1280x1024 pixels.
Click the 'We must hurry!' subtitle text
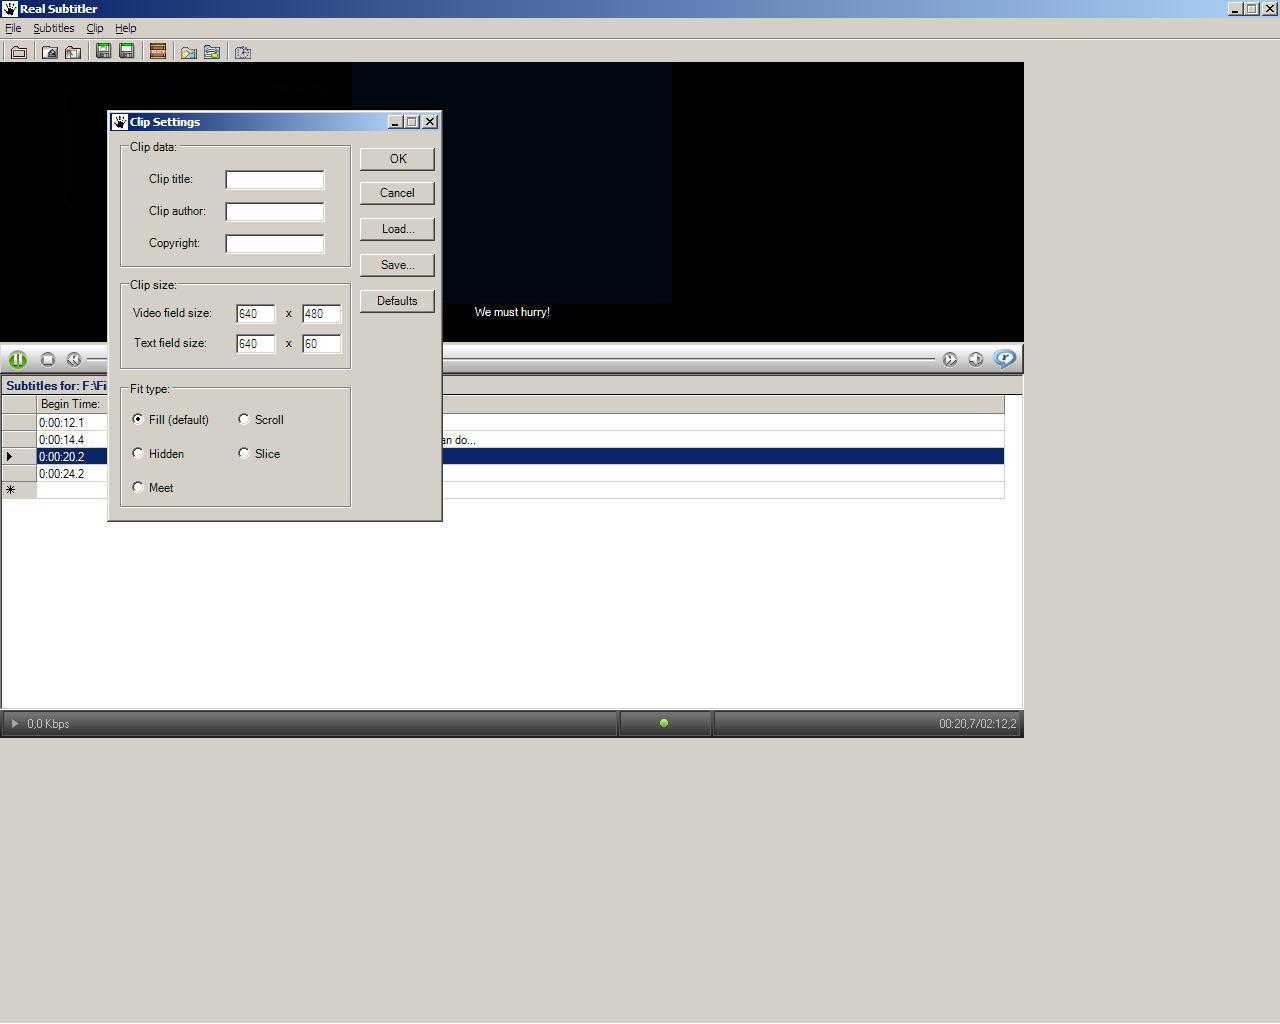(512, 312)
